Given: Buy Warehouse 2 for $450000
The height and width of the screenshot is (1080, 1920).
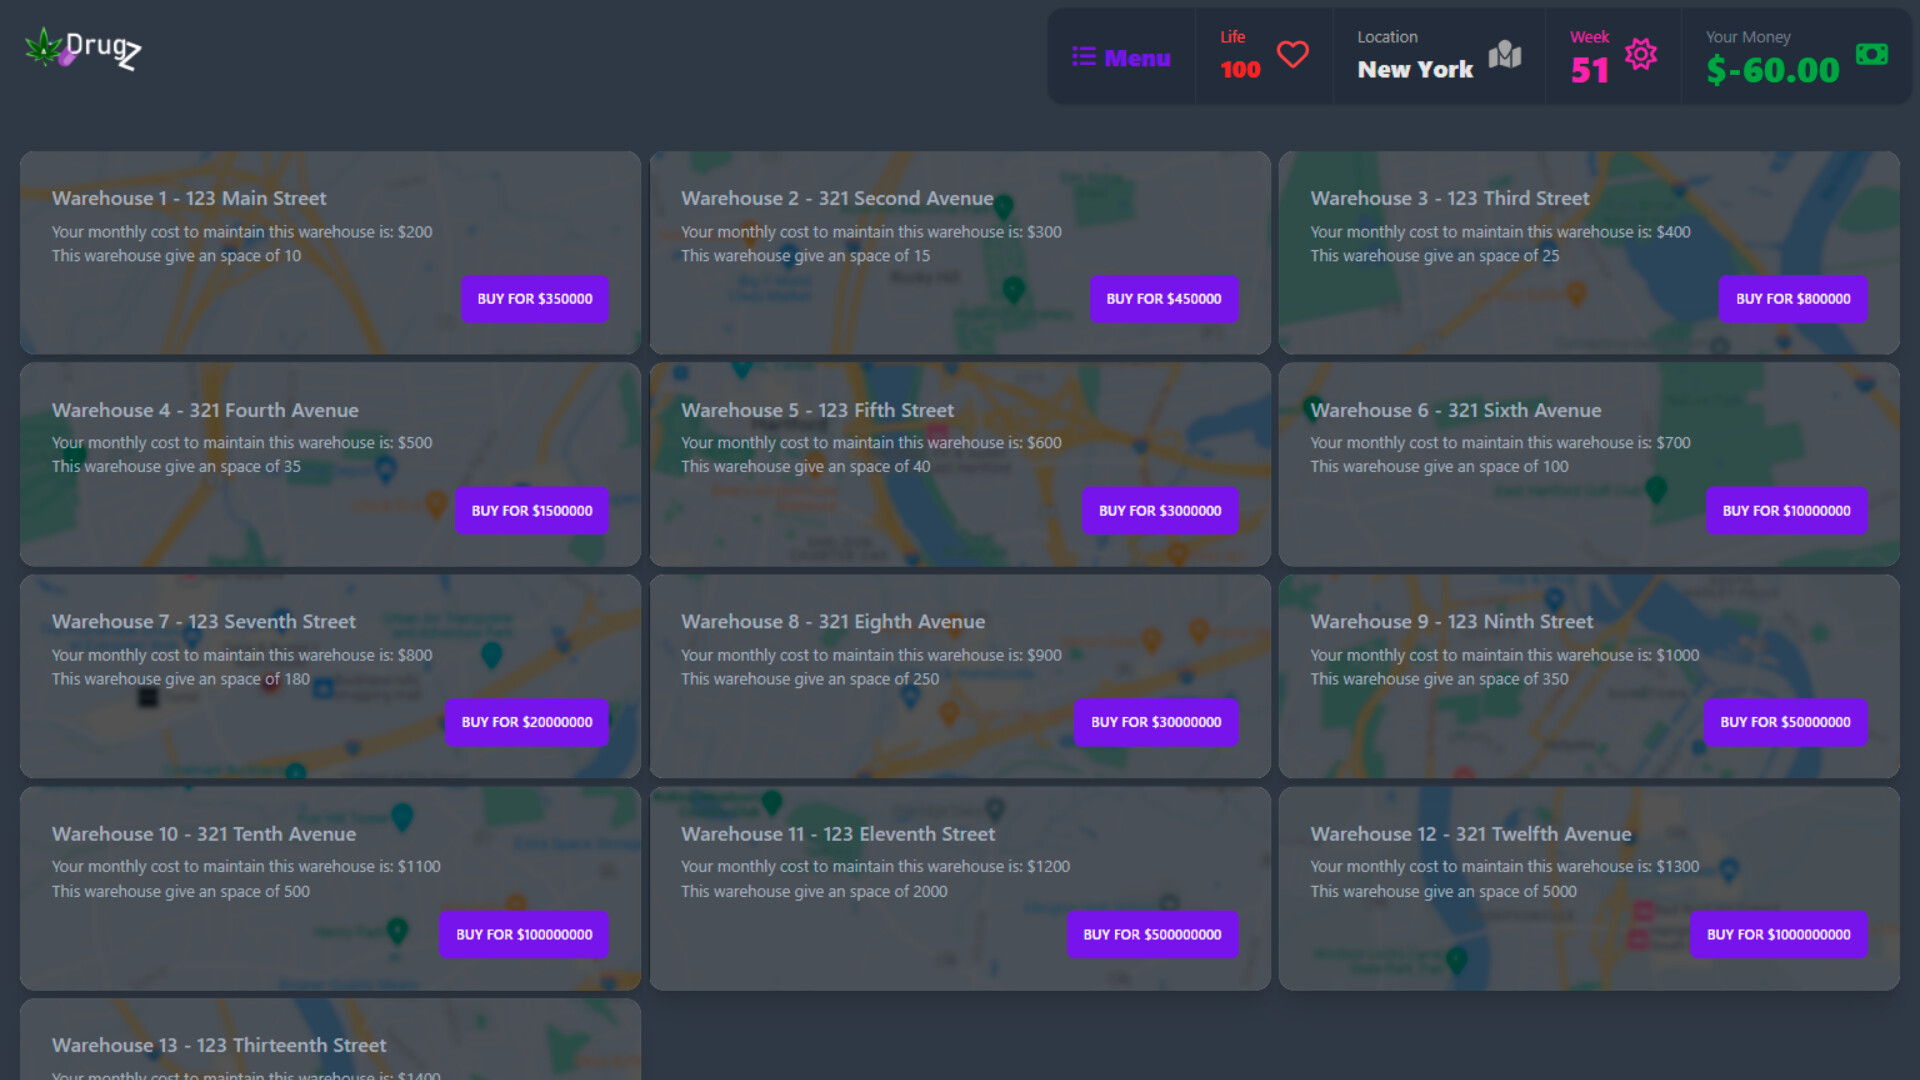Looking at the screenshot, I should coord(1164,298).
